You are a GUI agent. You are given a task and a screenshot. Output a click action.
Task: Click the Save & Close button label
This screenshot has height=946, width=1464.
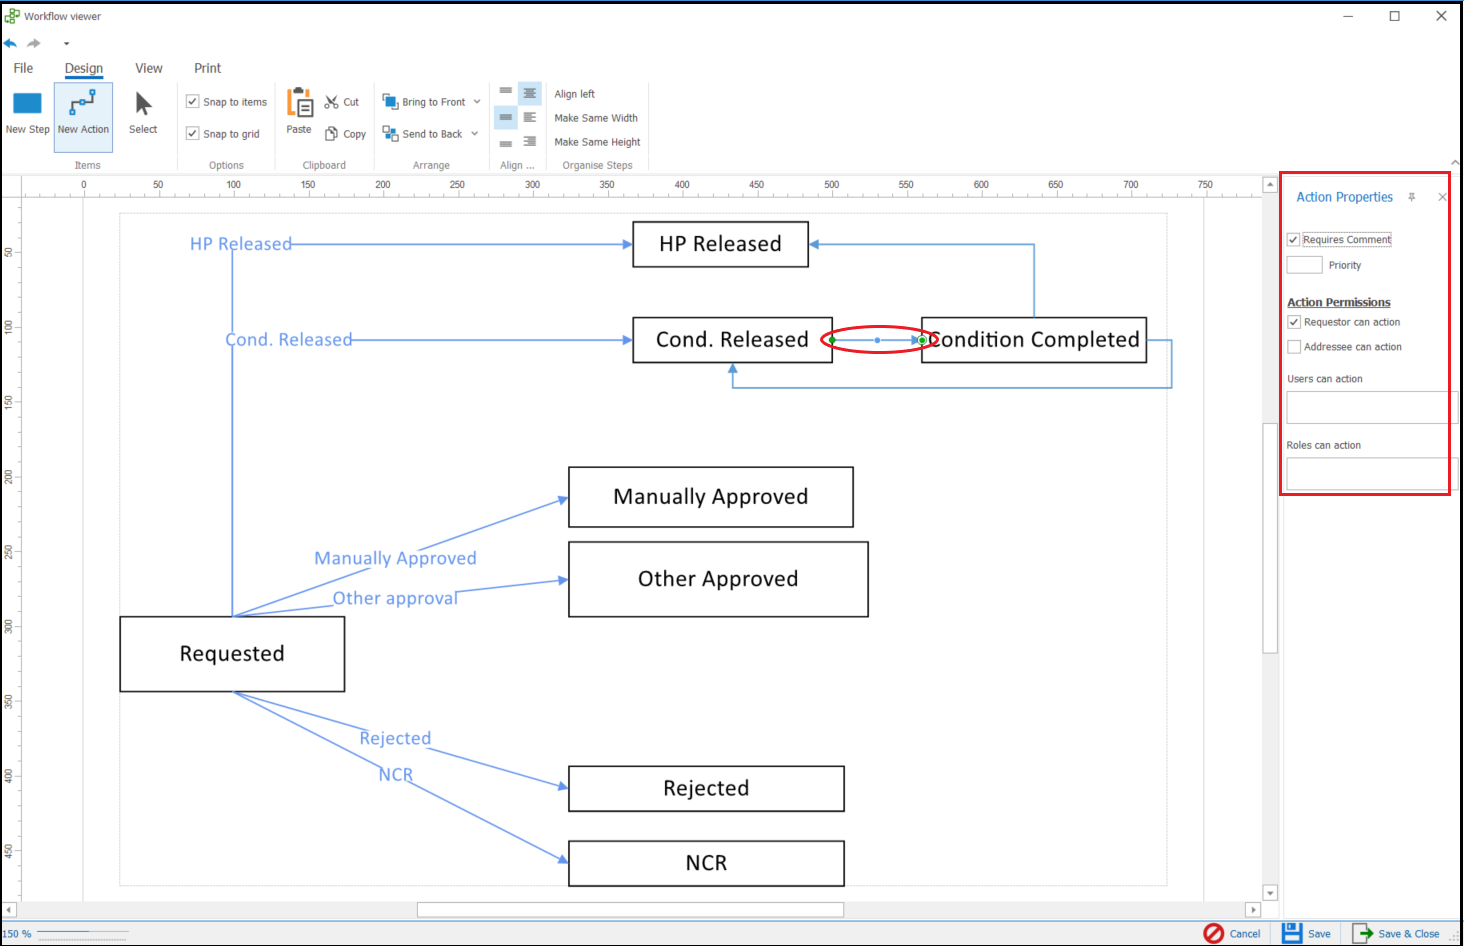click(1409, 934)
